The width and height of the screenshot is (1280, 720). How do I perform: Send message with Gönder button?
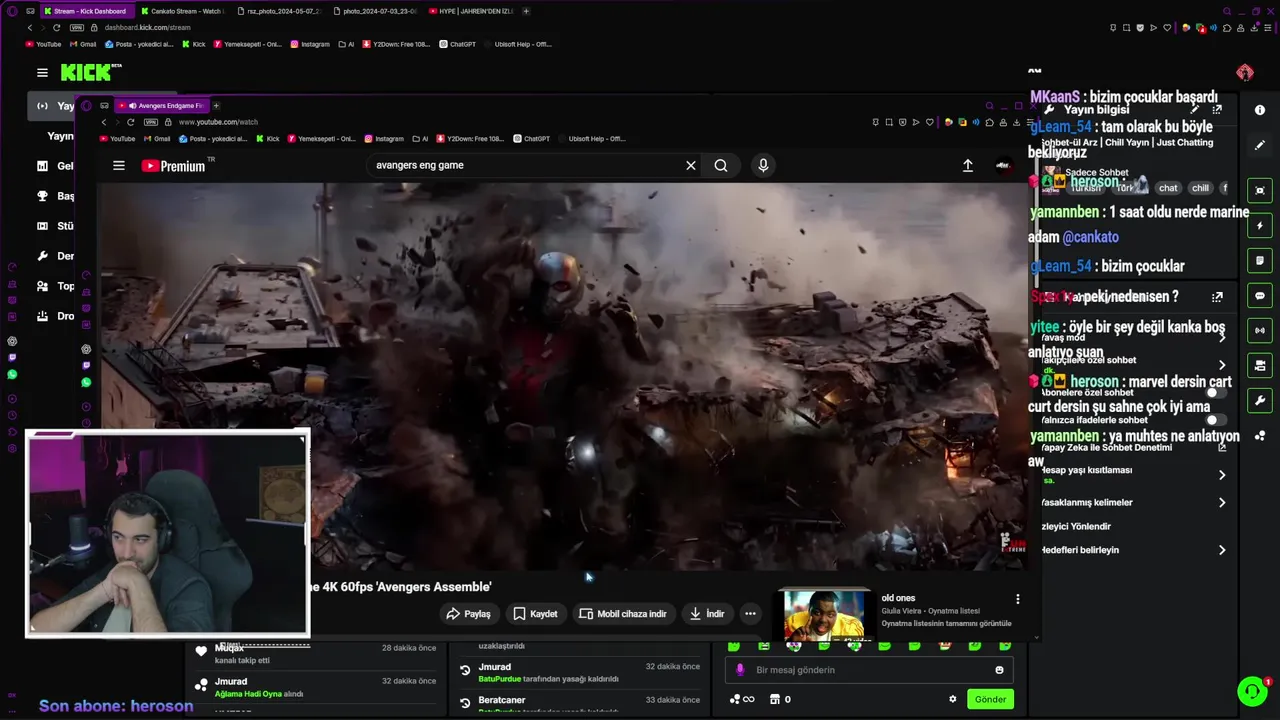[990, 699]
